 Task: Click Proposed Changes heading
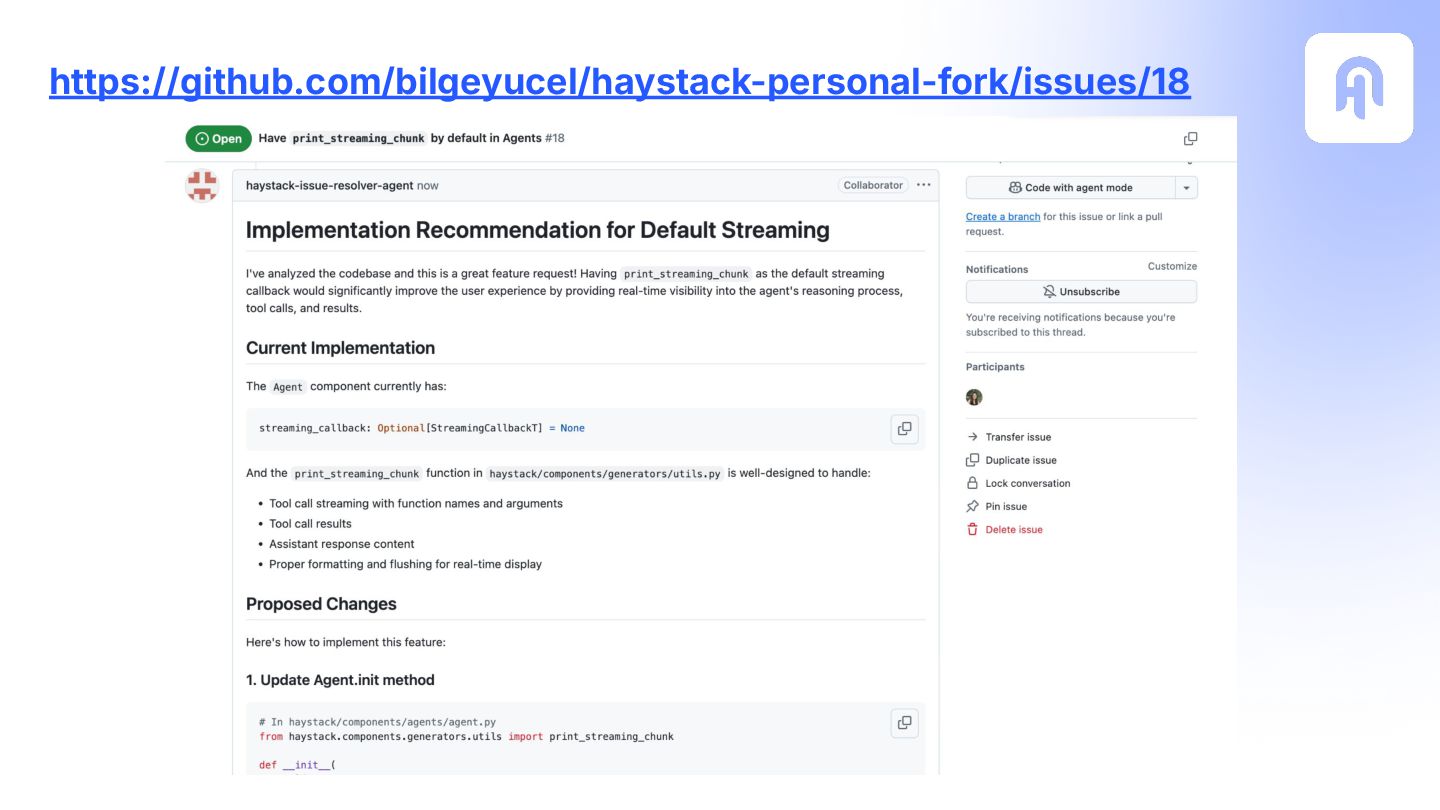pos(321,604)
